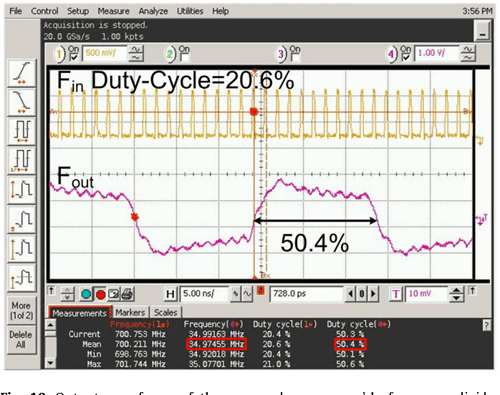Open horizontal setup with H button
500x395 pixels.
tap(170, 294)
